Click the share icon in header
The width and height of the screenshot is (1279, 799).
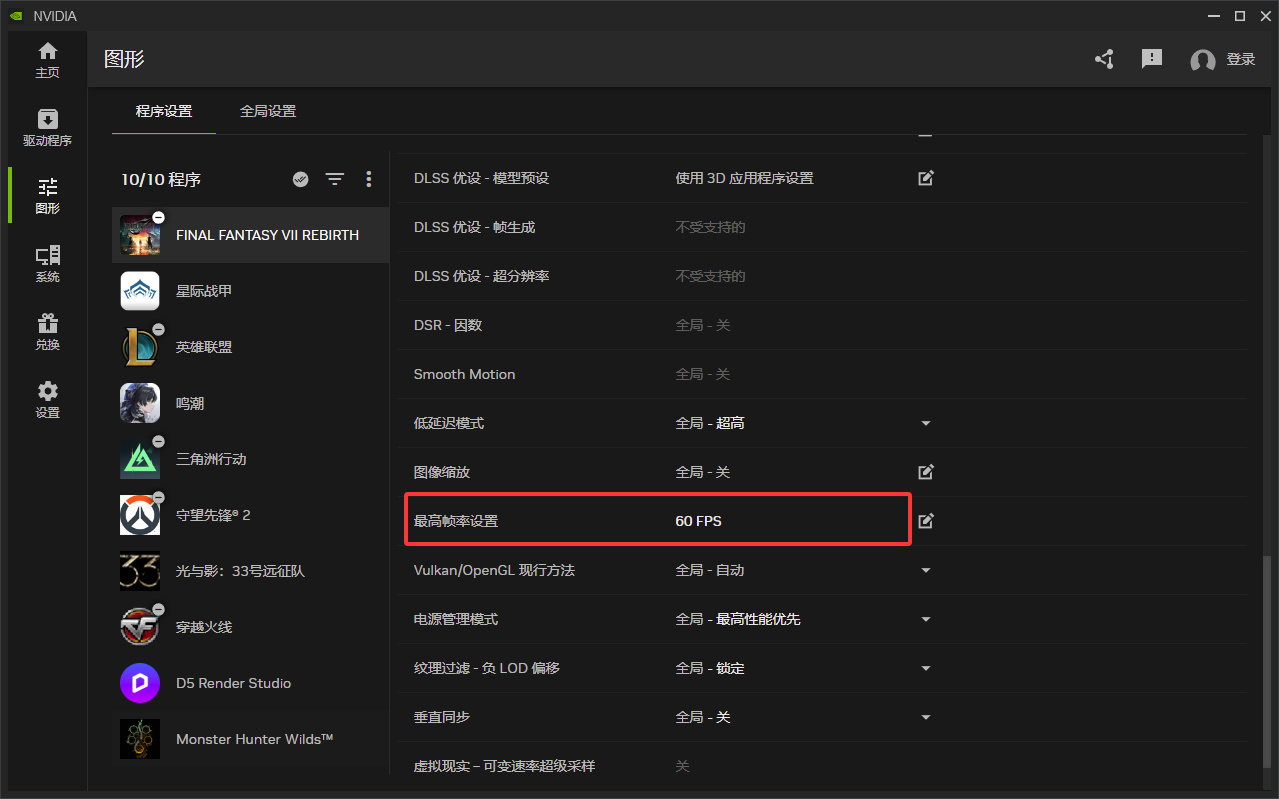(1104, 59)
